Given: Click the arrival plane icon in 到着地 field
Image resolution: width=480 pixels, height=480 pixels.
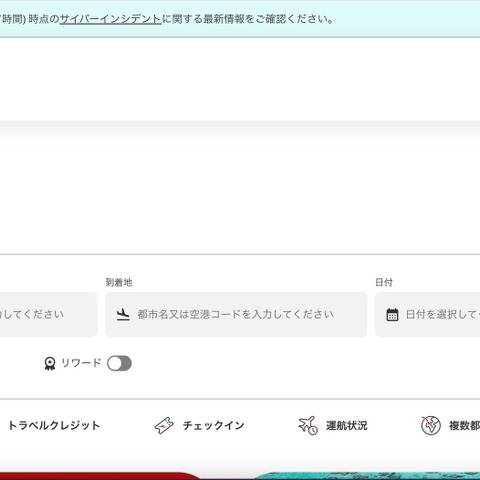Looking at the screenshot, I should tap(123, 314).
